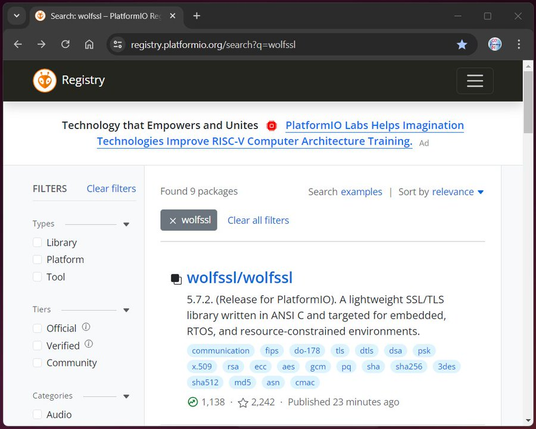The width and height of the screenshot is (536, 429).
Task: Open Chrome three-dot menu
Action: pos(519,44)
